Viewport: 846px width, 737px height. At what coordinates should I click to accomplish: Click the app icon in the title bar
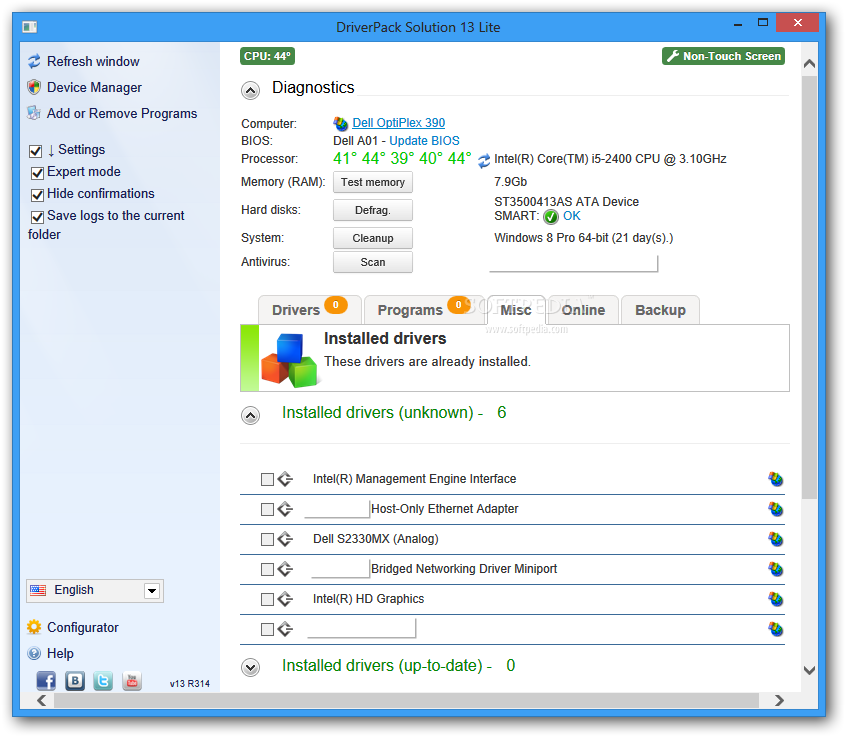point(30,27)
